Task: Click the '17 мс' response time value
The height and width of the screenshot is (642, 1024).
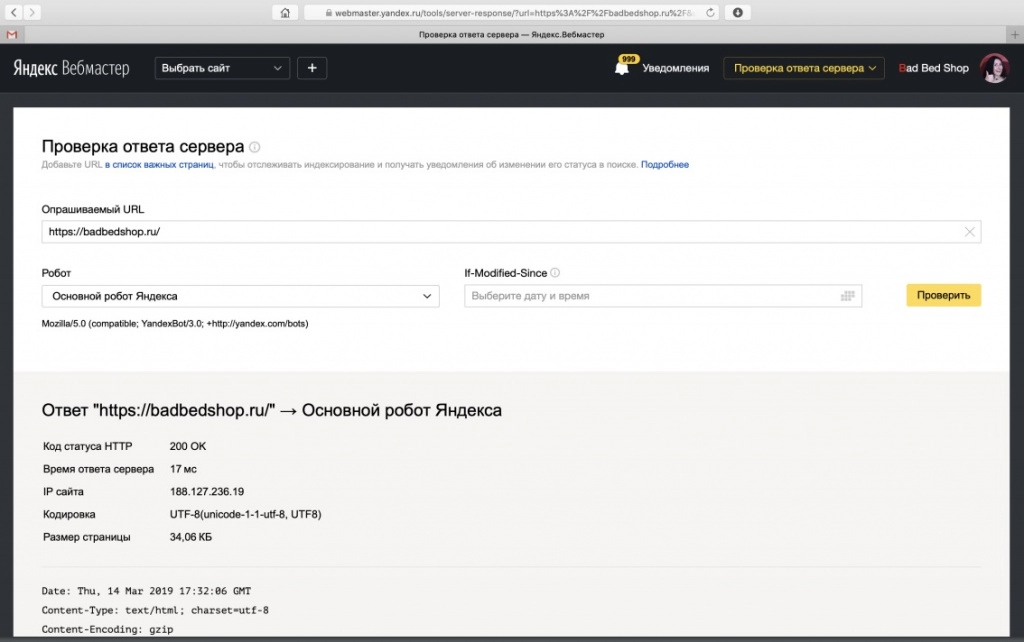Action: [184, 469]
